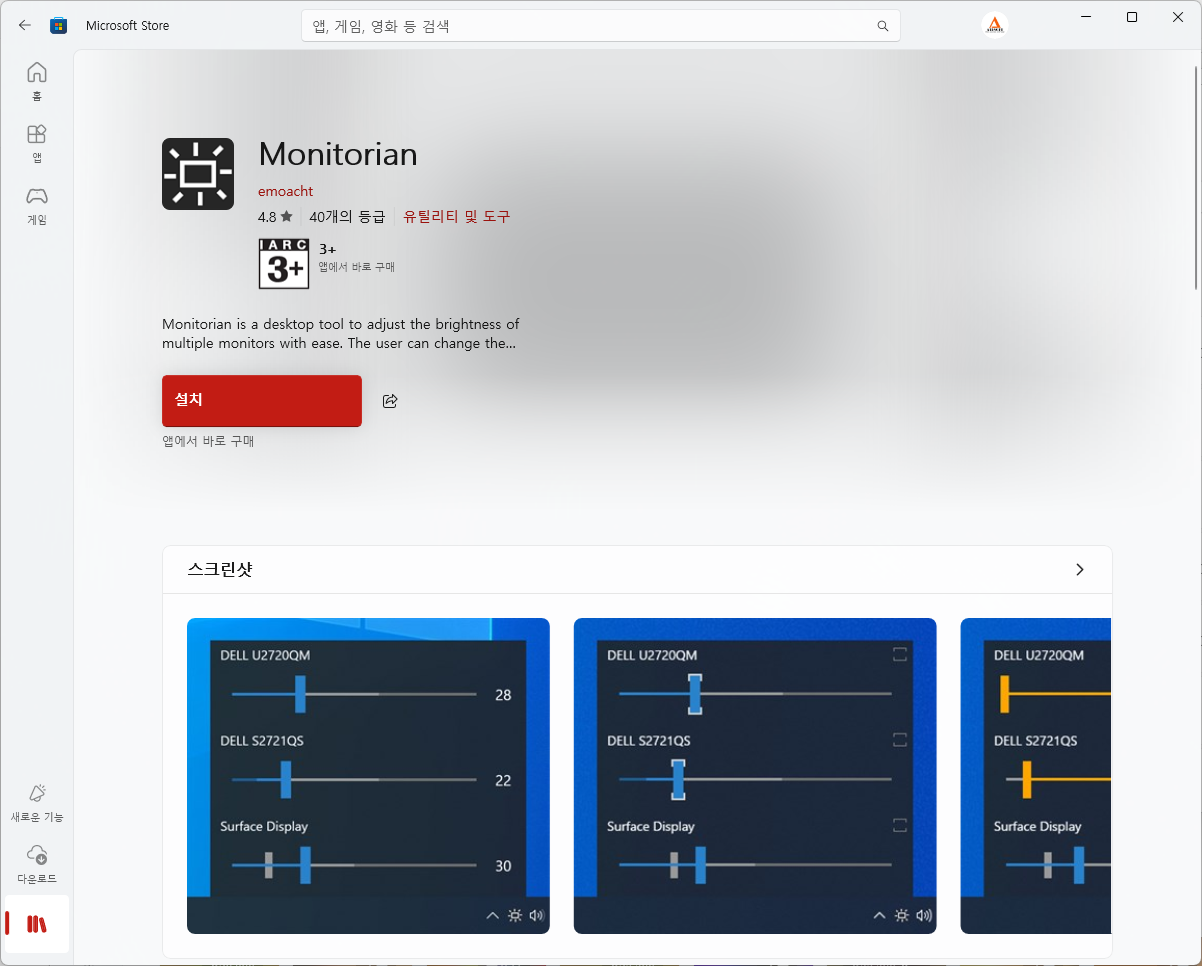
Task: Open the Games (게임) sidebar item
Action: coord(37,205)
